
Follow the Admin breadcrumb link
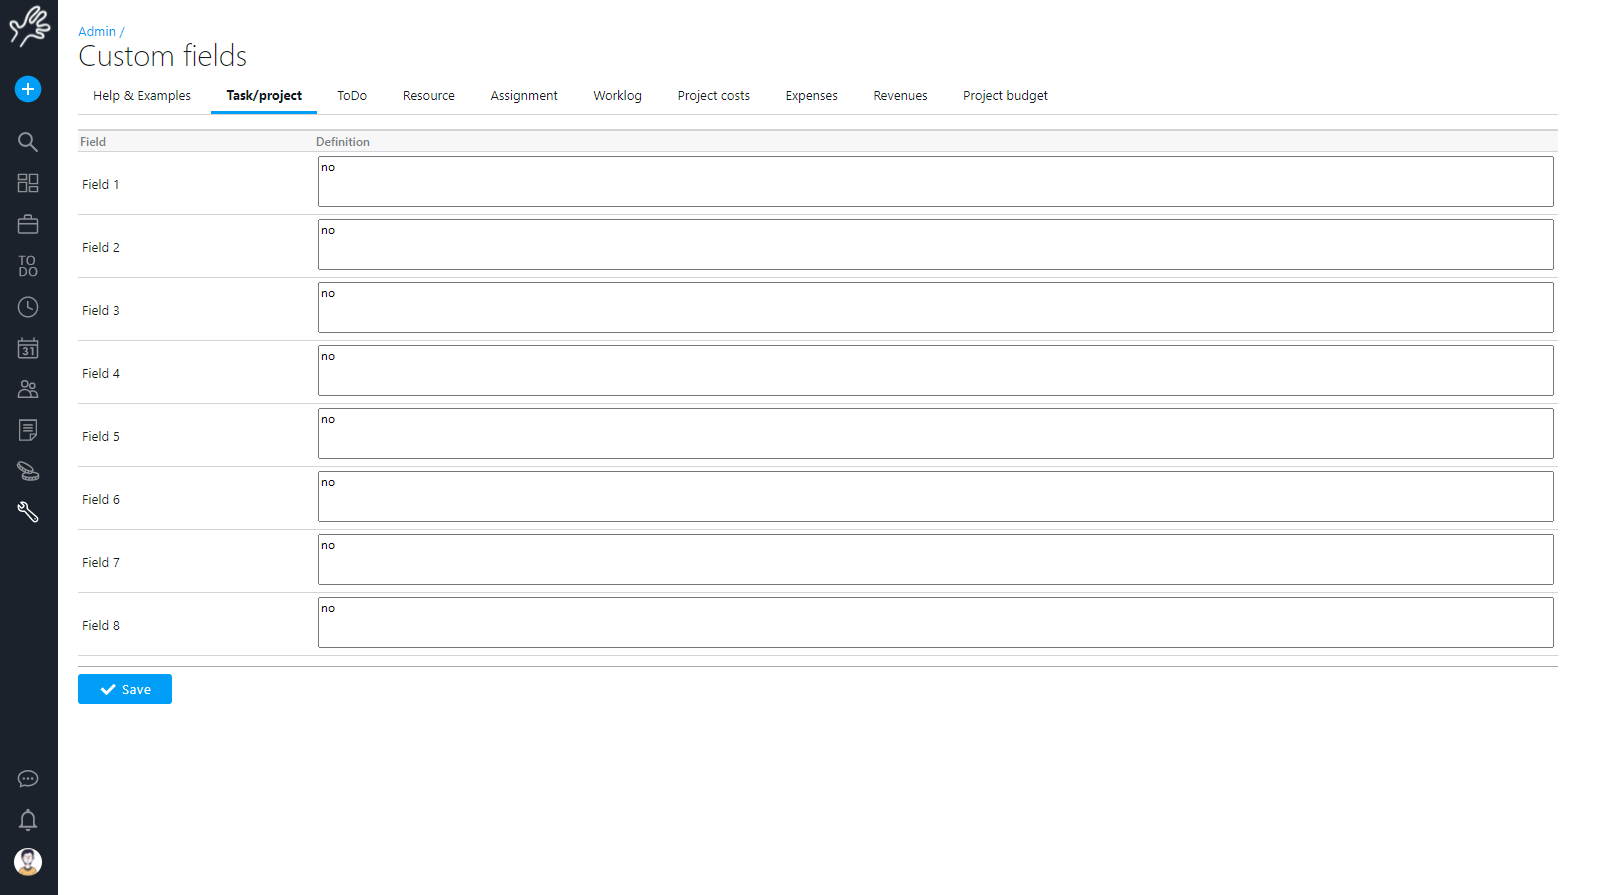[97, 32]
